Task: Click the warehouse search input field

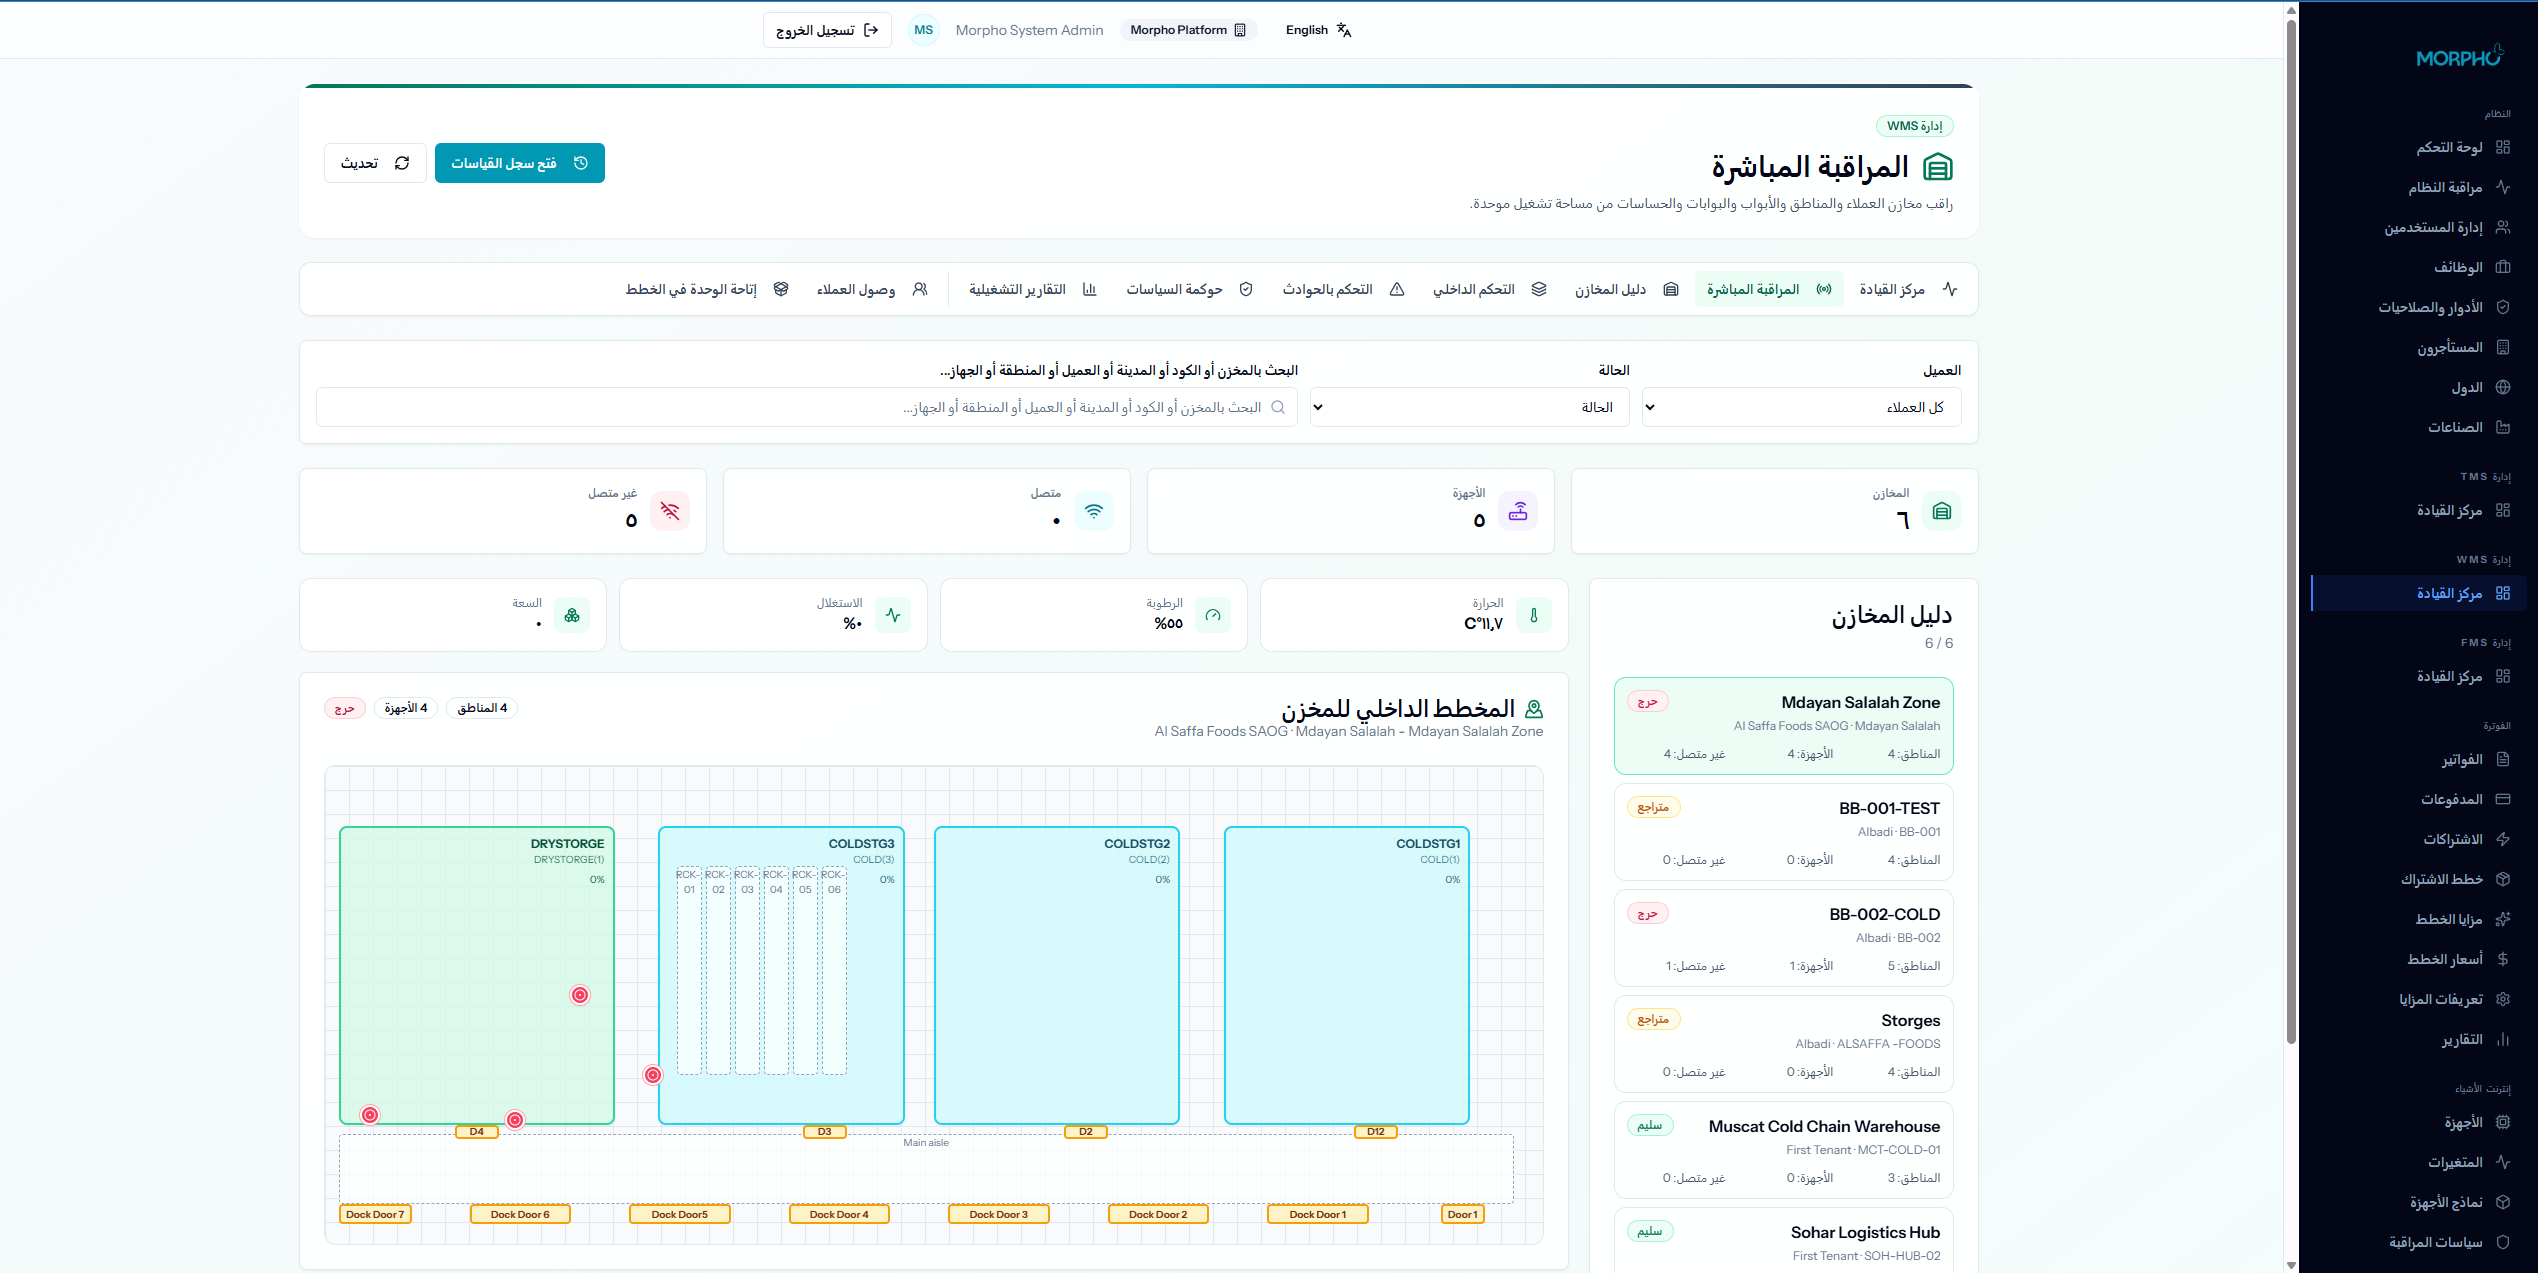Action: pyautogui.click(x=806, y=407)
